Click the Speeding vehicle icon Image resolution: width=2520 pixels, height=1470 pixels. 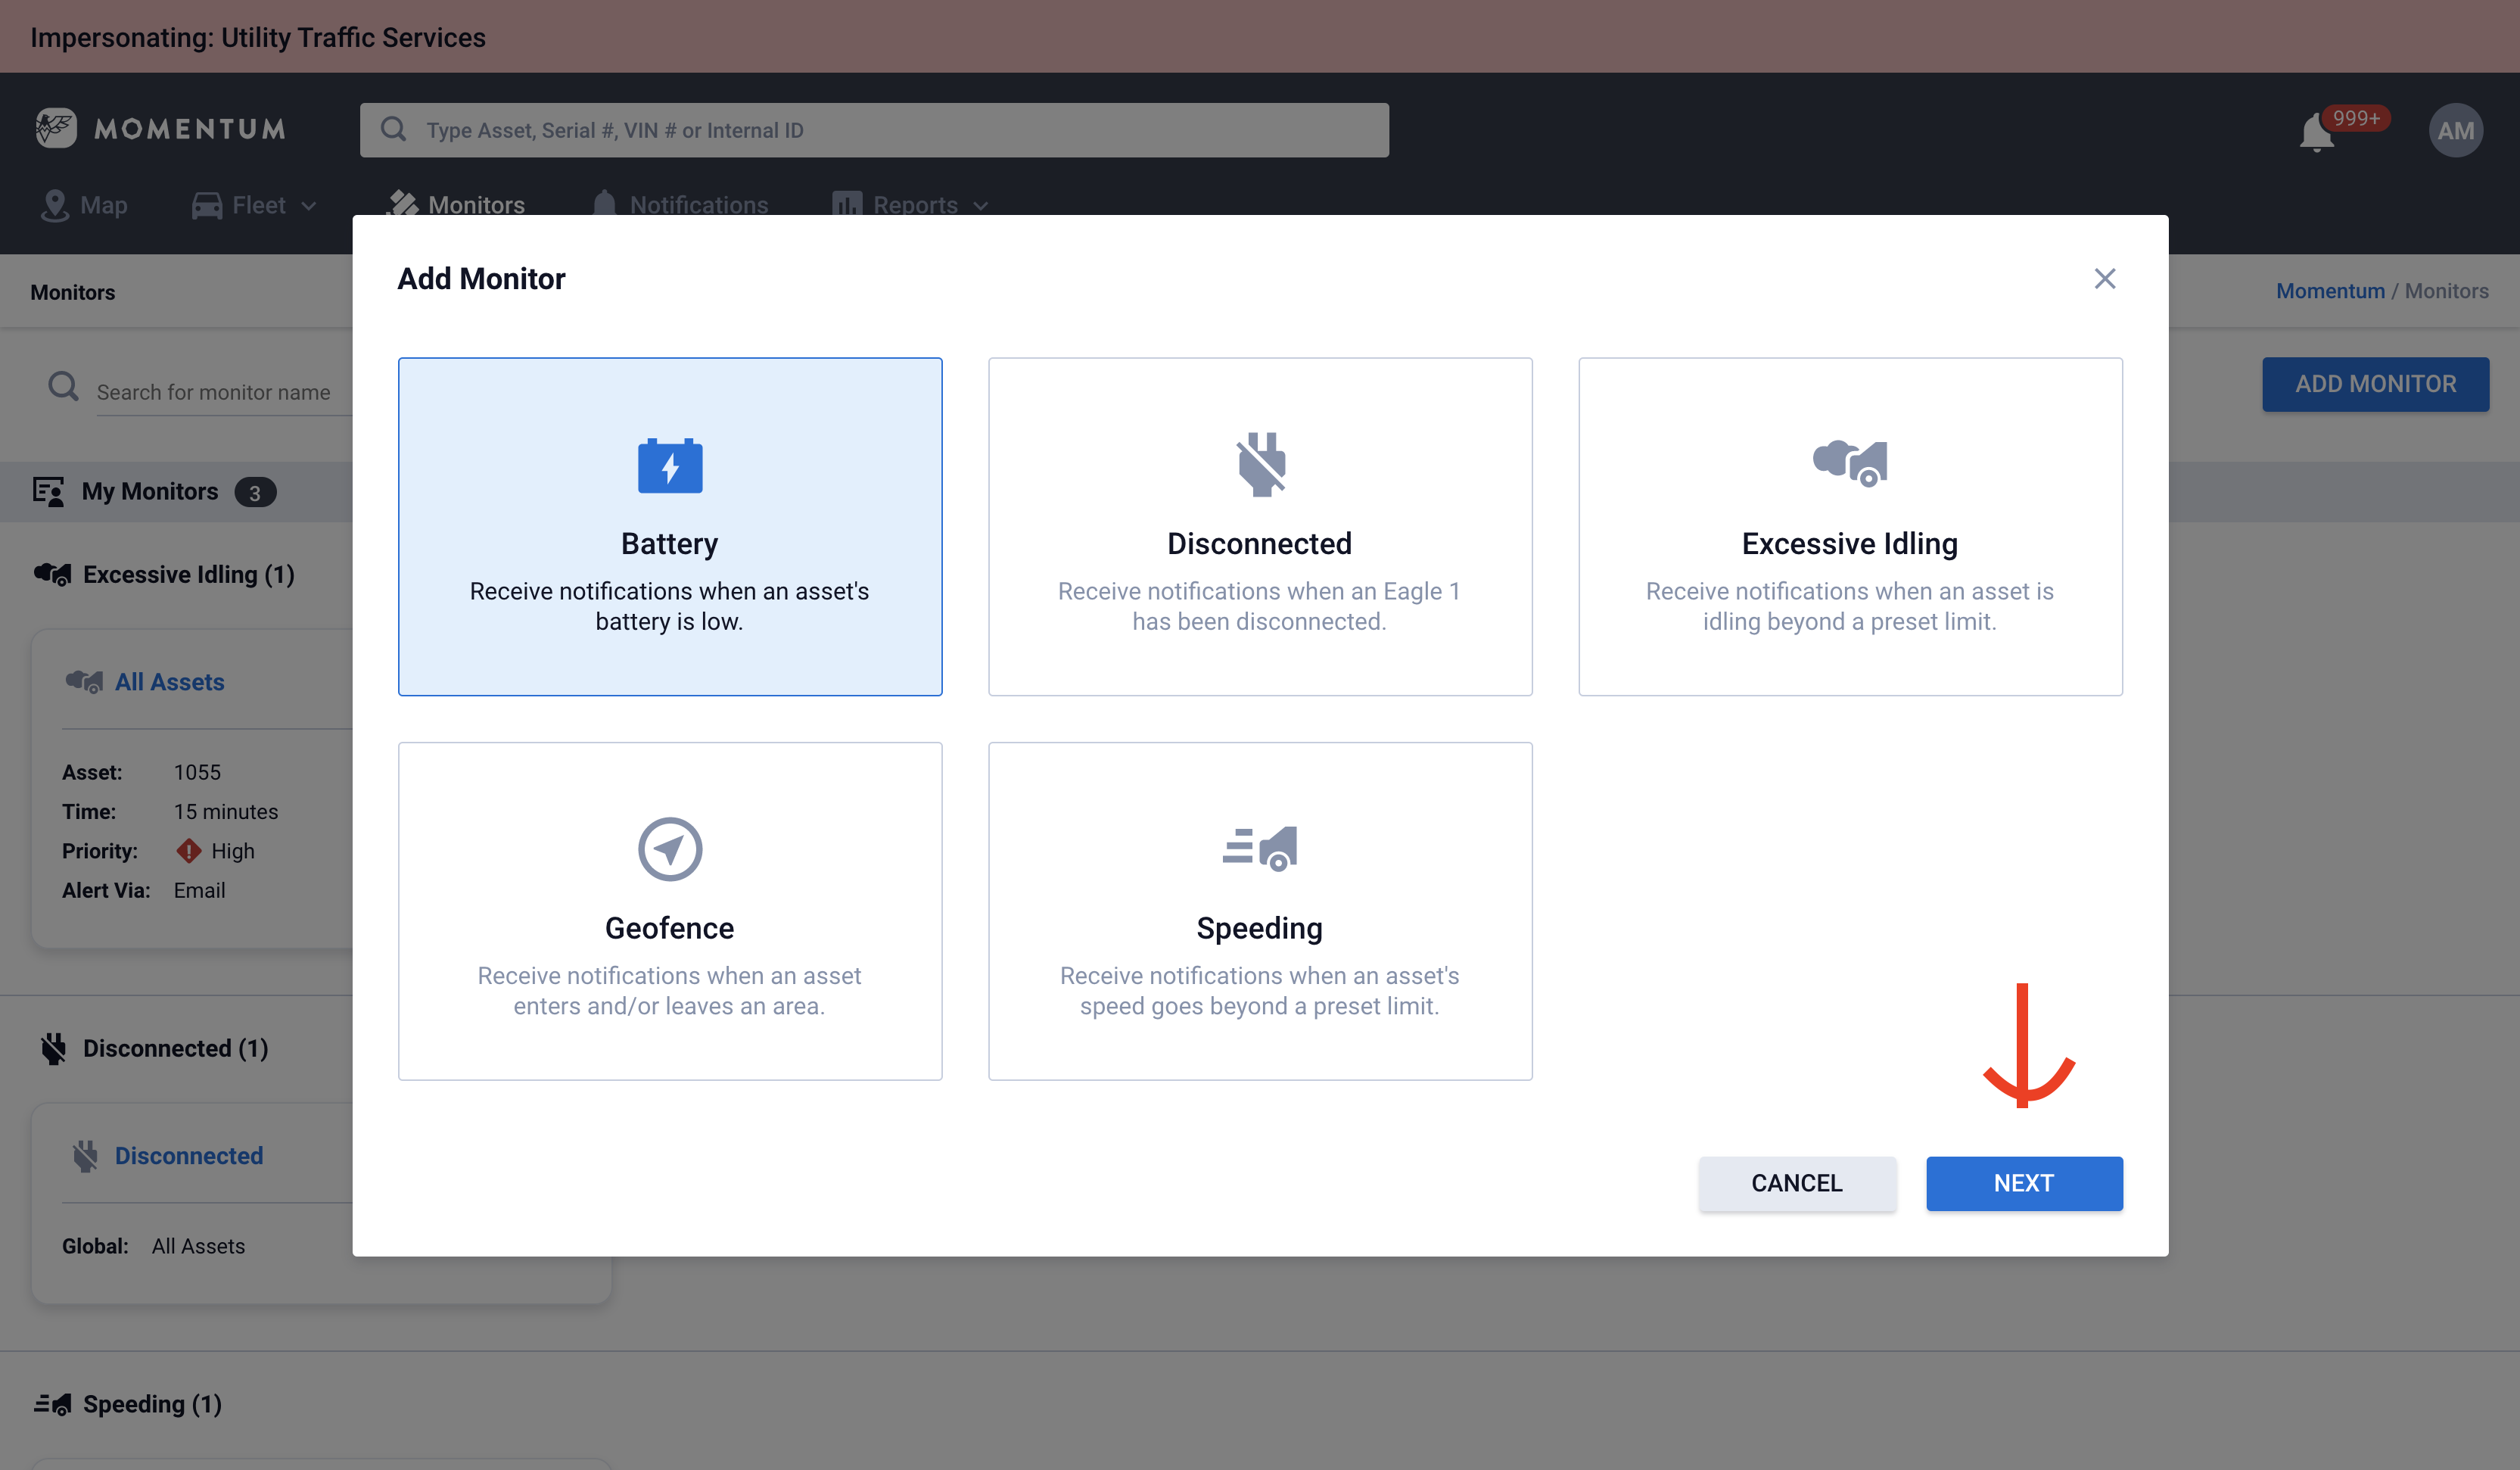pyautogui.click(x=1259, y=848)
